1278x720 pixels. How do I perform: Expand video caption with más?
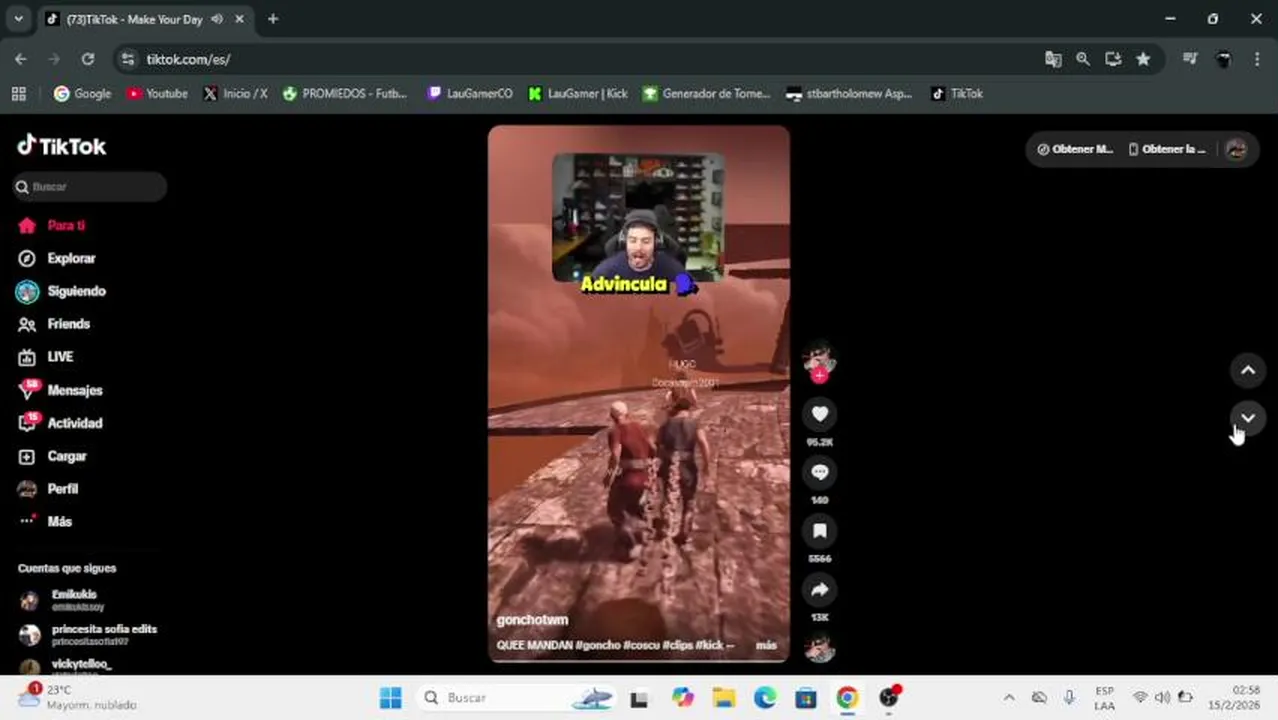[766, 645]
